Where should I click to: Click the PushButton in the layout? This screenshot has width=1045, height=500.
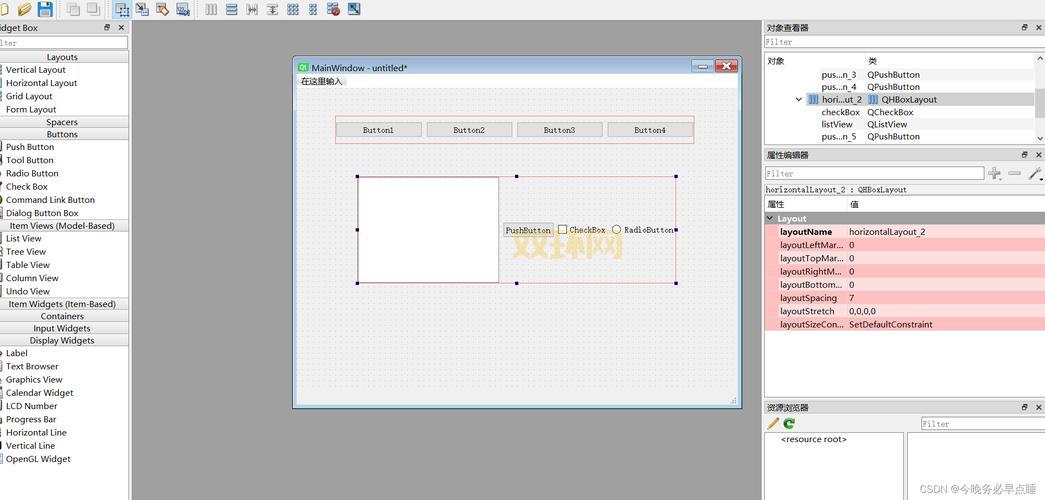click(x=527, y=230)
